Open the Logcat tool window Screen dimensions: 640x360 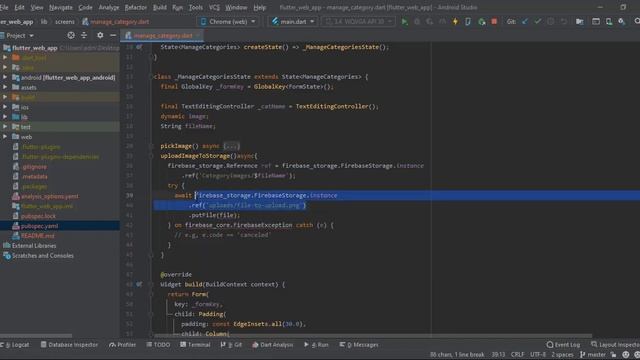(16, 345)
